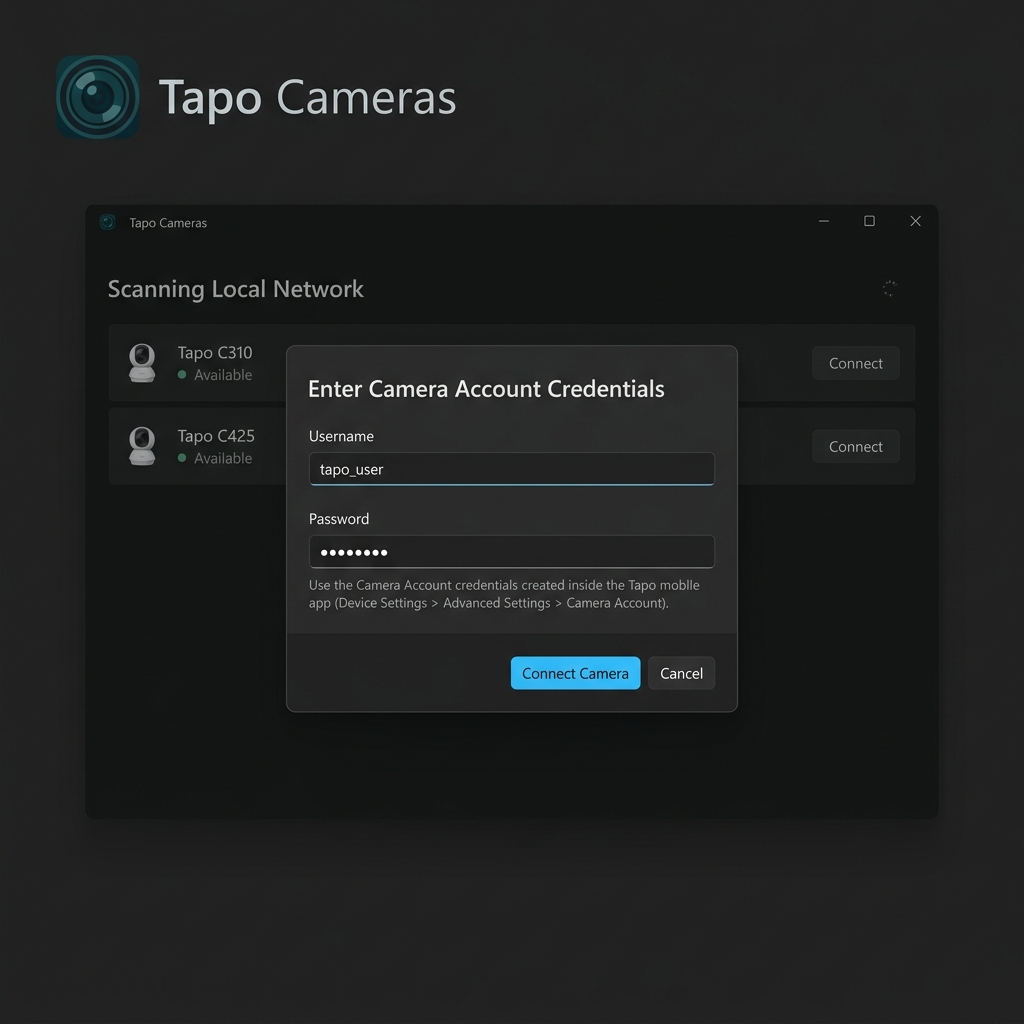Screen dimensions: 1024x1024
Task: Maximize the Tapo Cameras window
Action: [869, 221]
